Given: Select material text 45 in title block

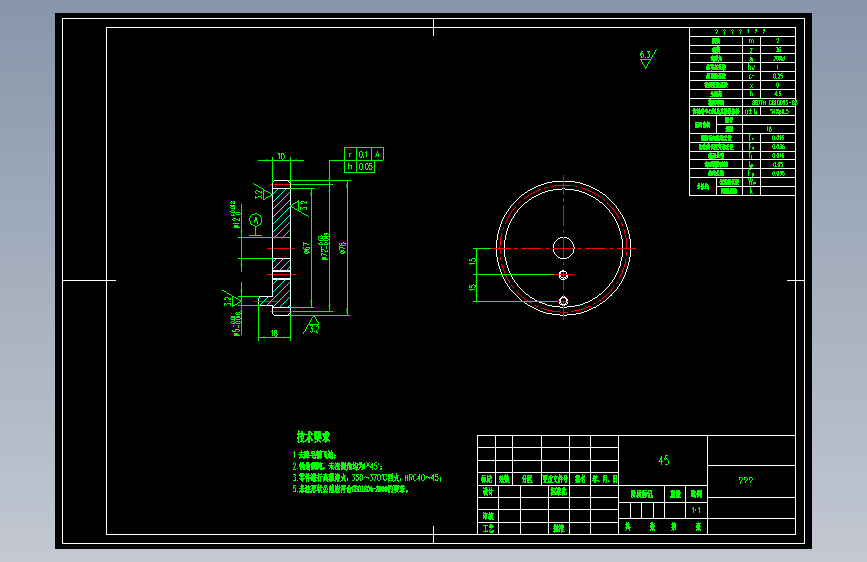Looking at the screenshot, I should (664, 460).
